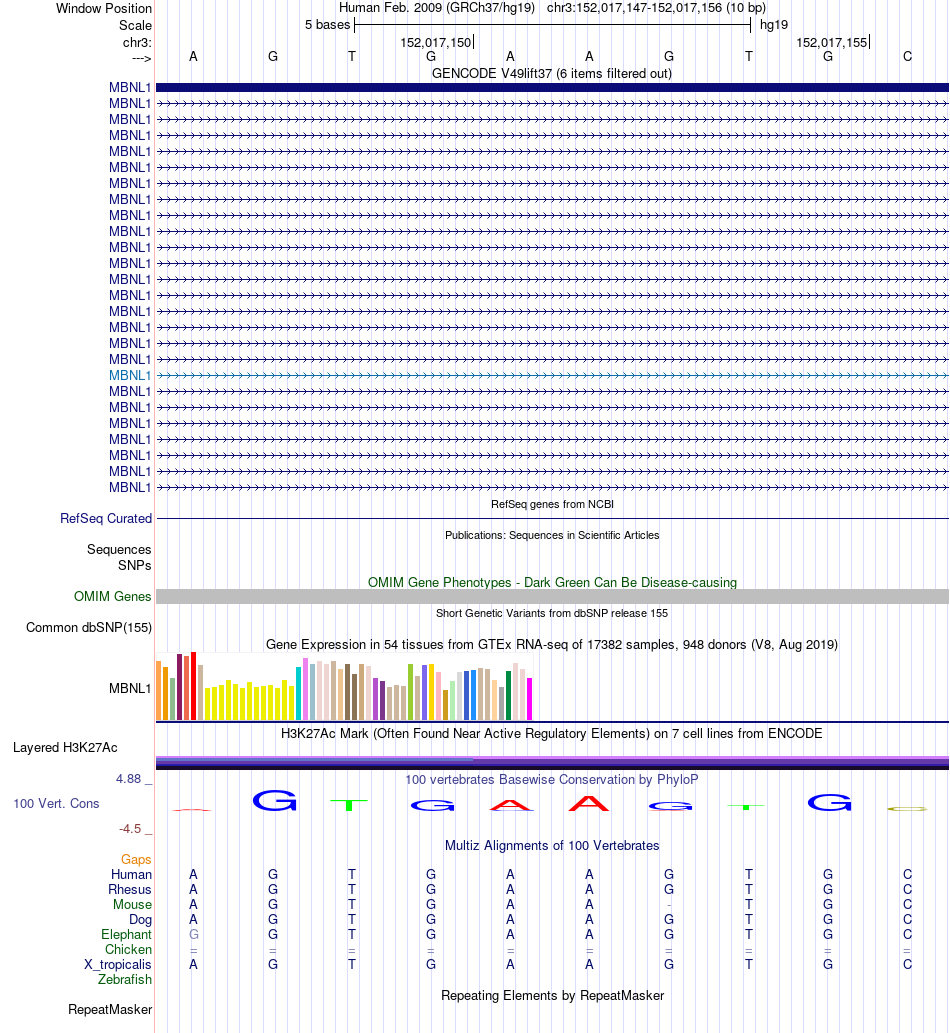
Task: Click the 152,017,155 ruler position marker
Action: (x=833, y=43)
